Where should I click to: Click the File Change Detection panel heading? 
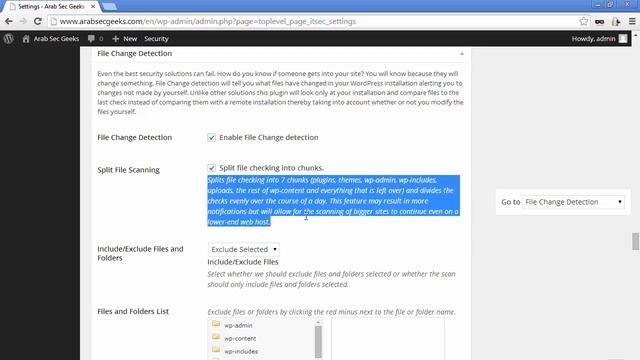134,53
